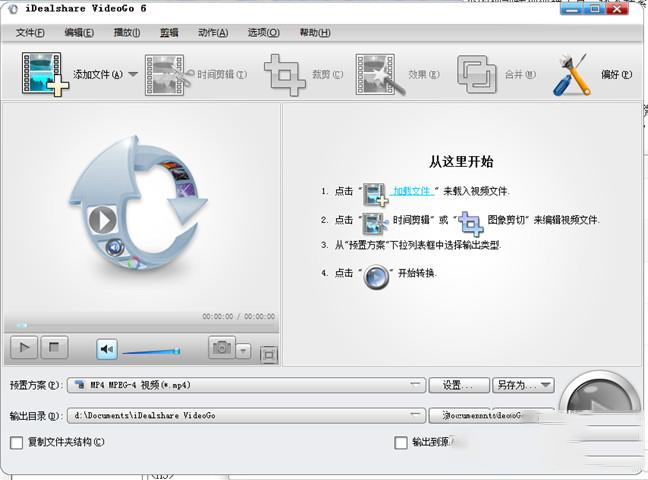Click the 加载文件 link in step 1
Viewport: 648px width, 480px height.
(412, 191)
